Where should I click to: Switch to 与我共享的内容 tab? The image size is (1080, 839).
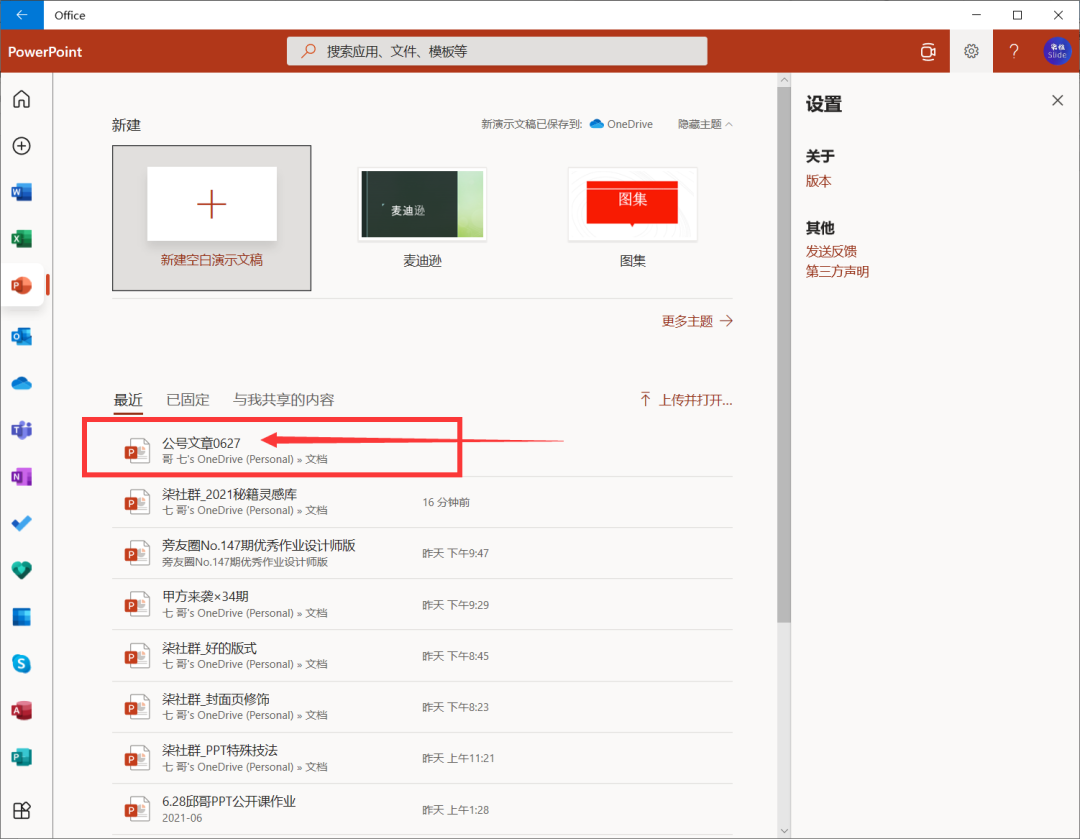[283, 400]
